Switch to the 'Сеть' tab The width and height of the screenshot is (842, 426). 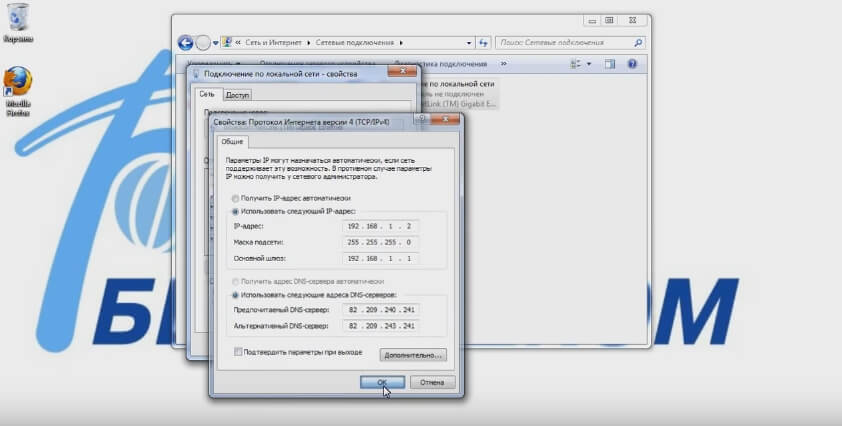pyautogui.click(x=207, y=94)
